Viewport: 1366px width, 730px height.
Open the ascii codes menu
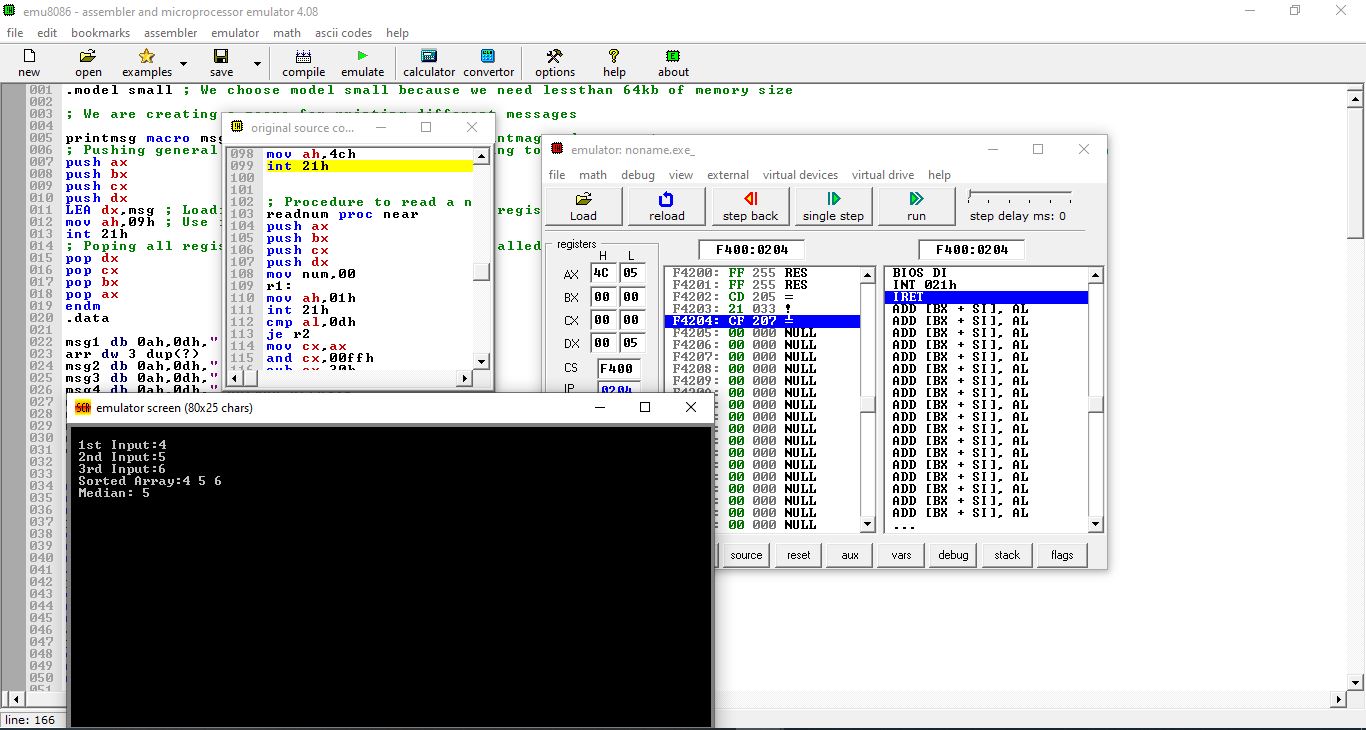[x=343, y=32]
